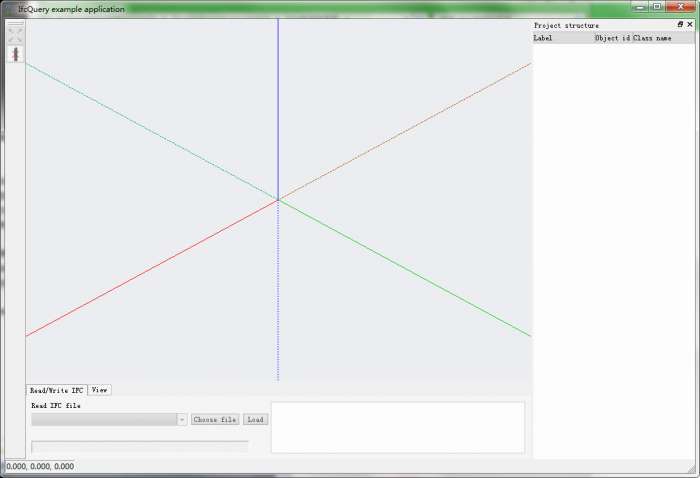Click the Object id column header
Viewport: 700px width, 478px height.
[612, 38]
